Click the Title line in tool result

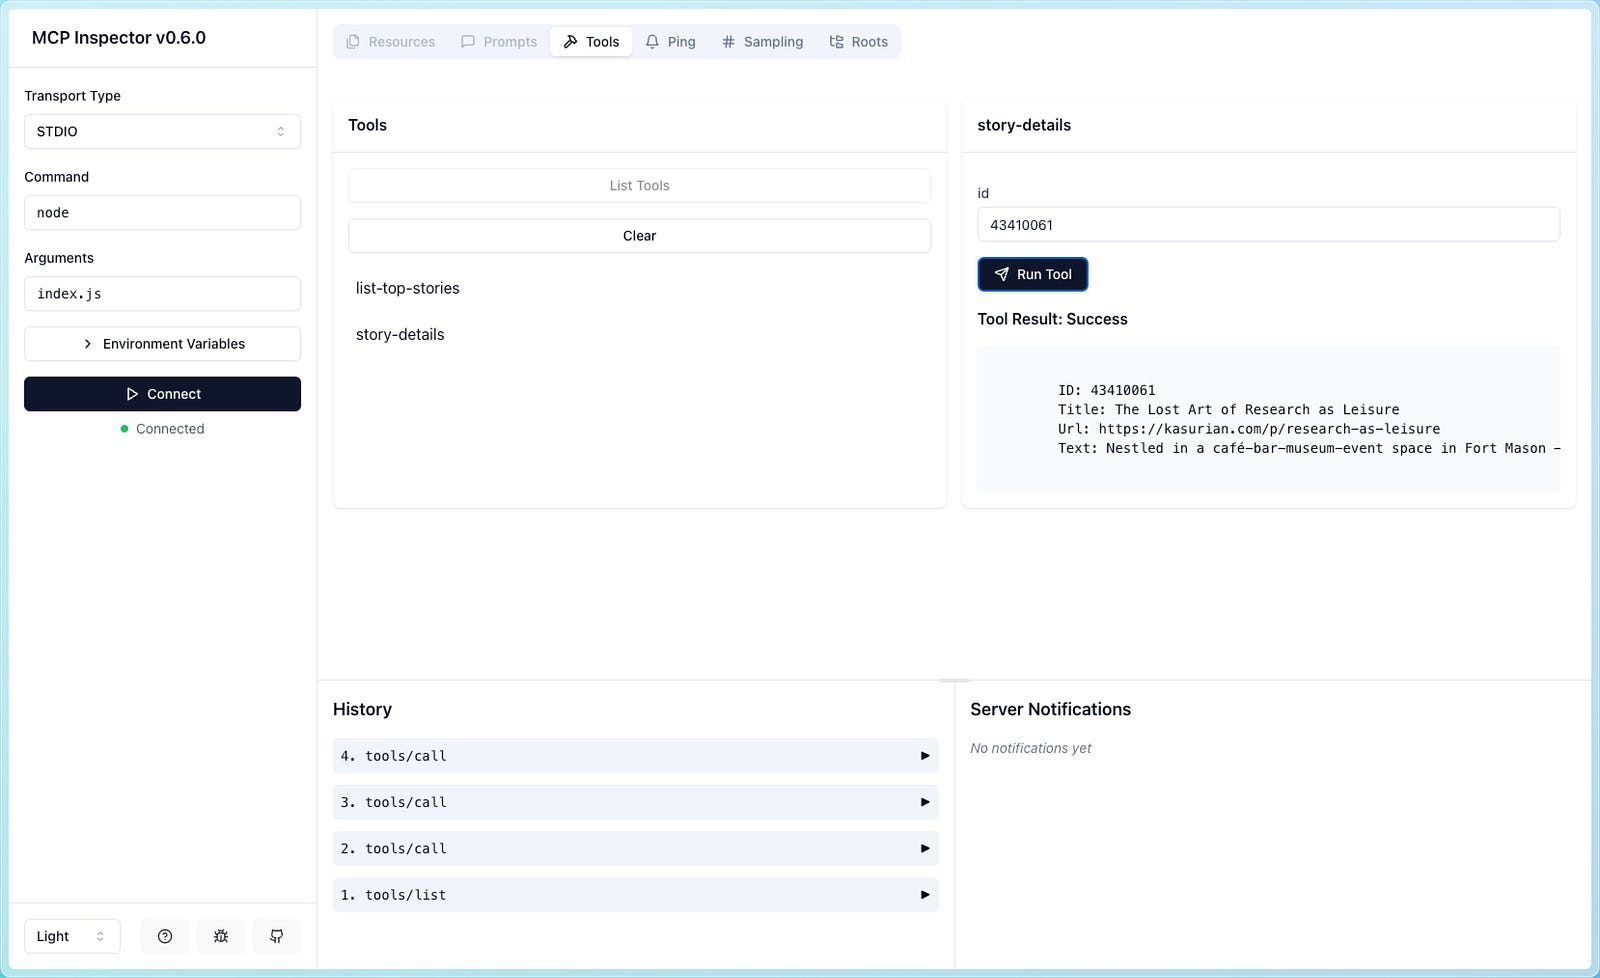coord(1228,409)
